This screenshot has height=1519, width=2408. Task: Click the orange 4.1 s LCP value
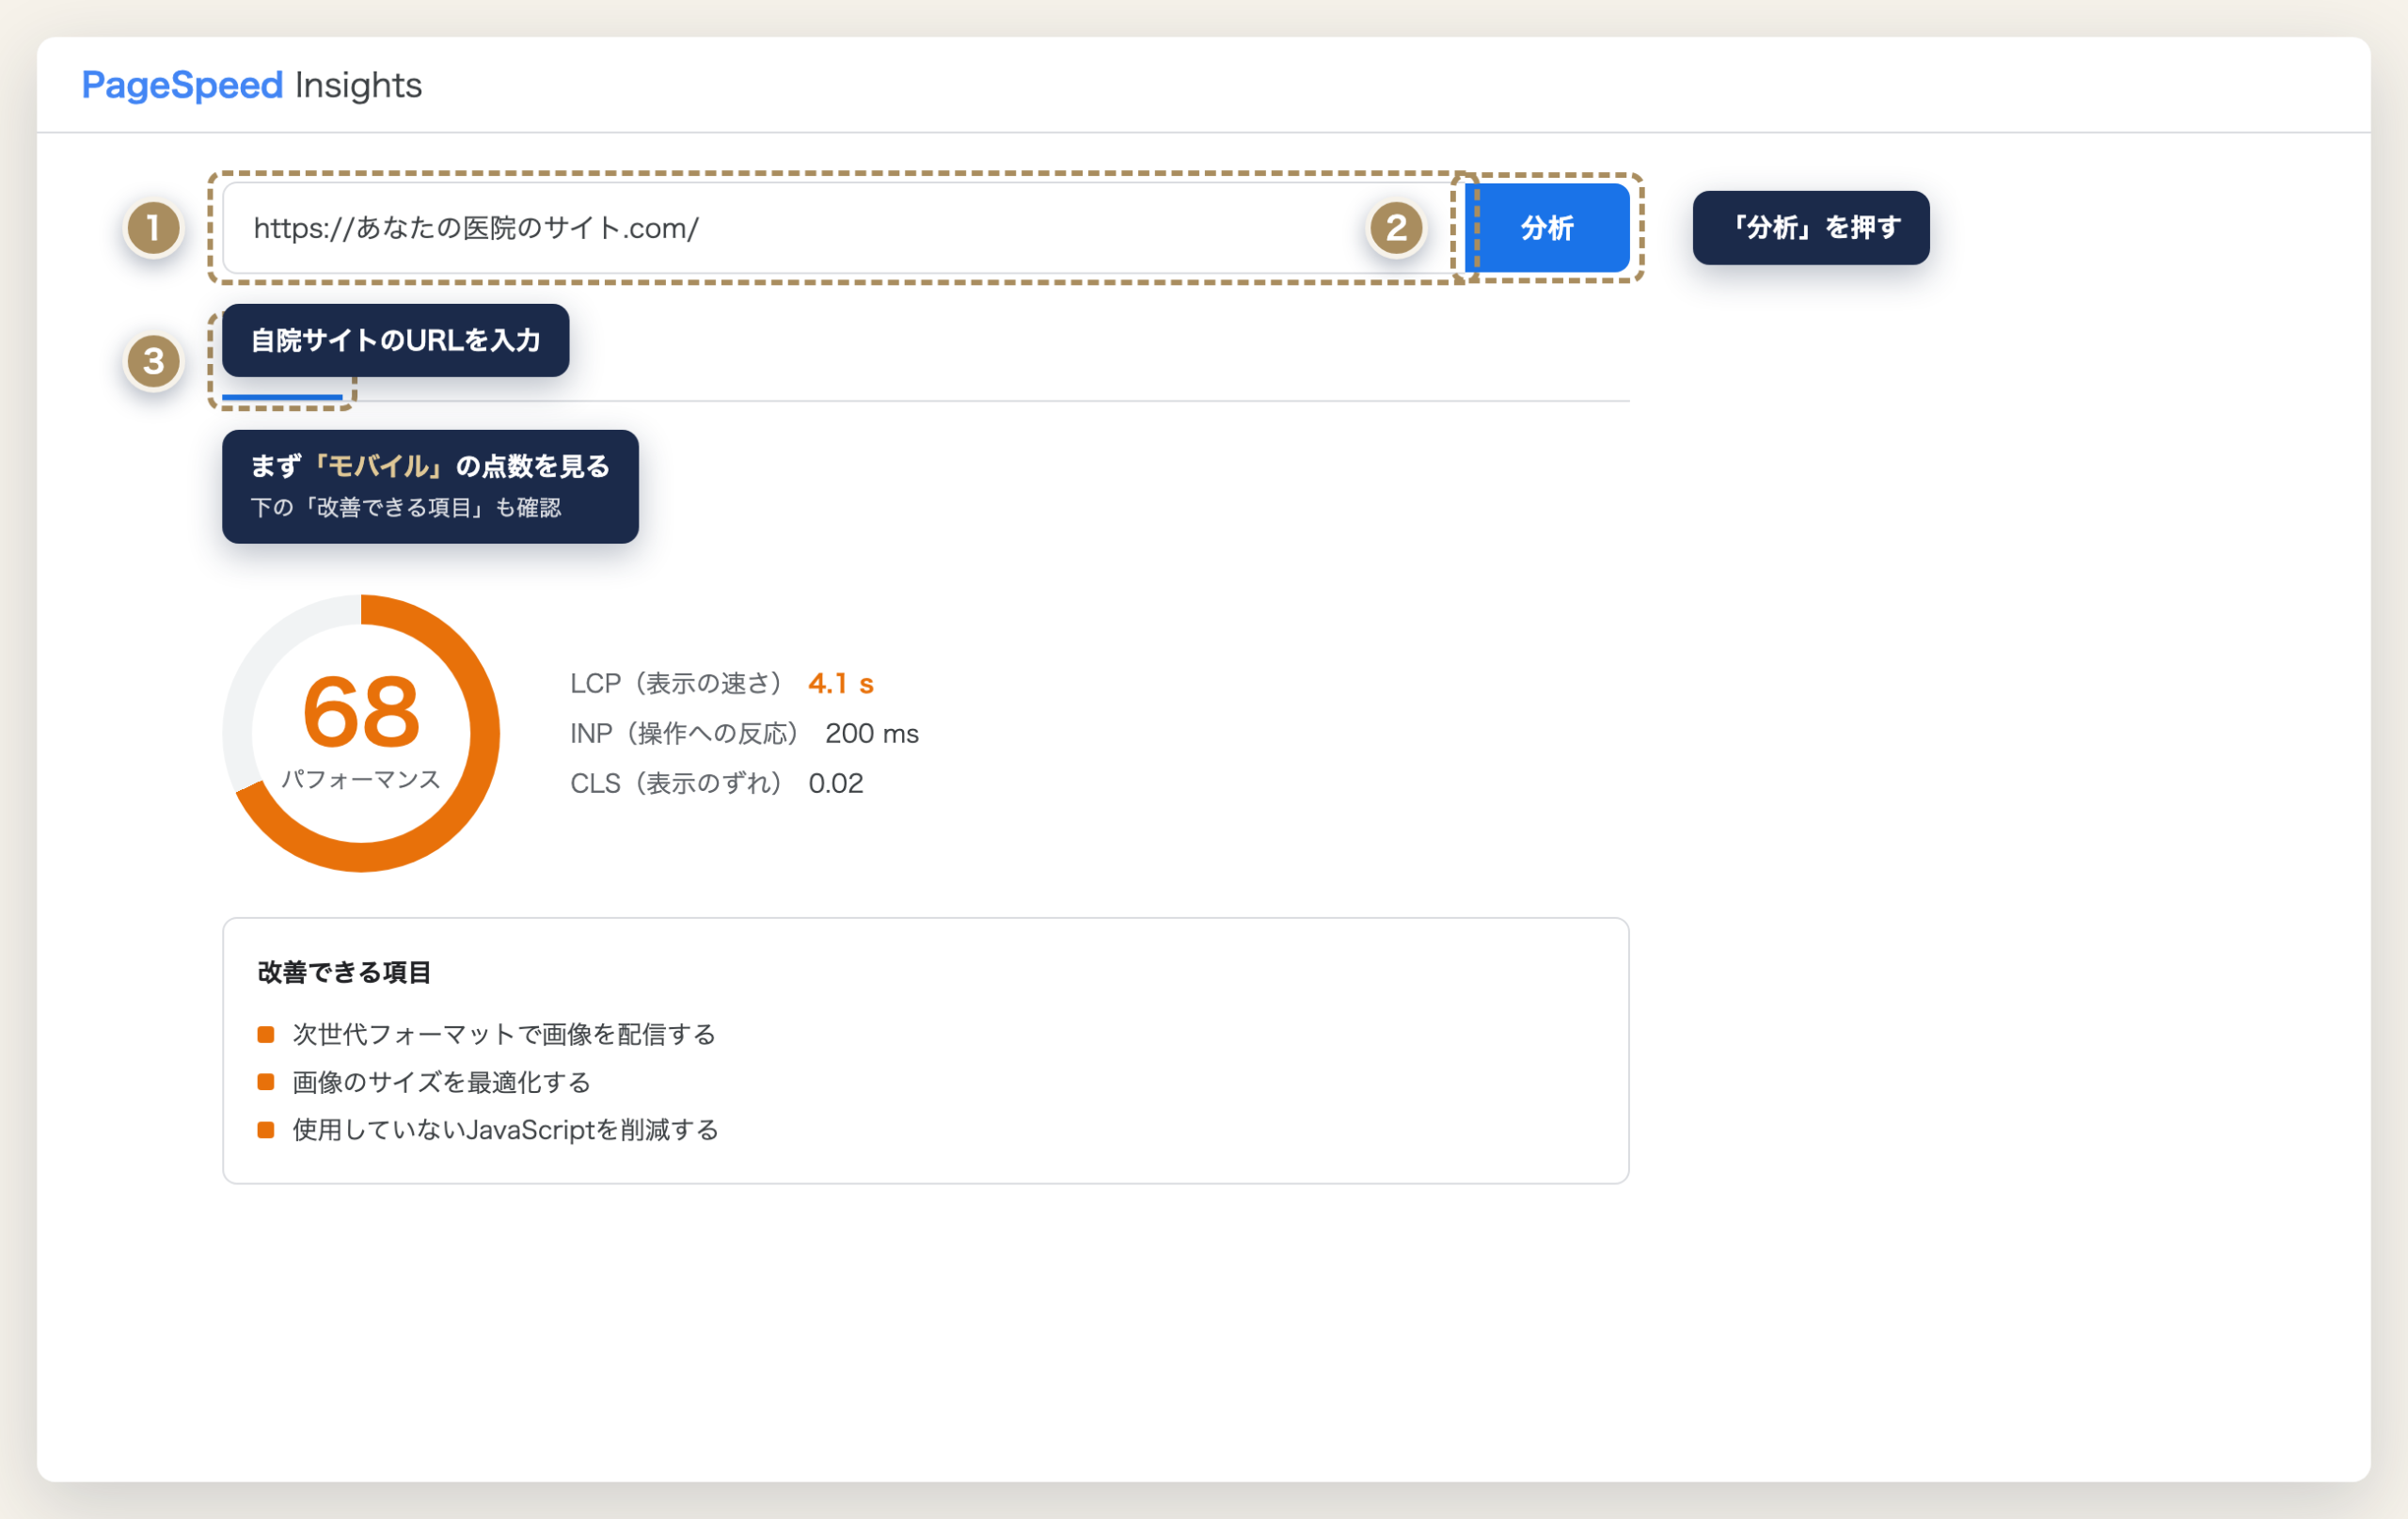841,683
